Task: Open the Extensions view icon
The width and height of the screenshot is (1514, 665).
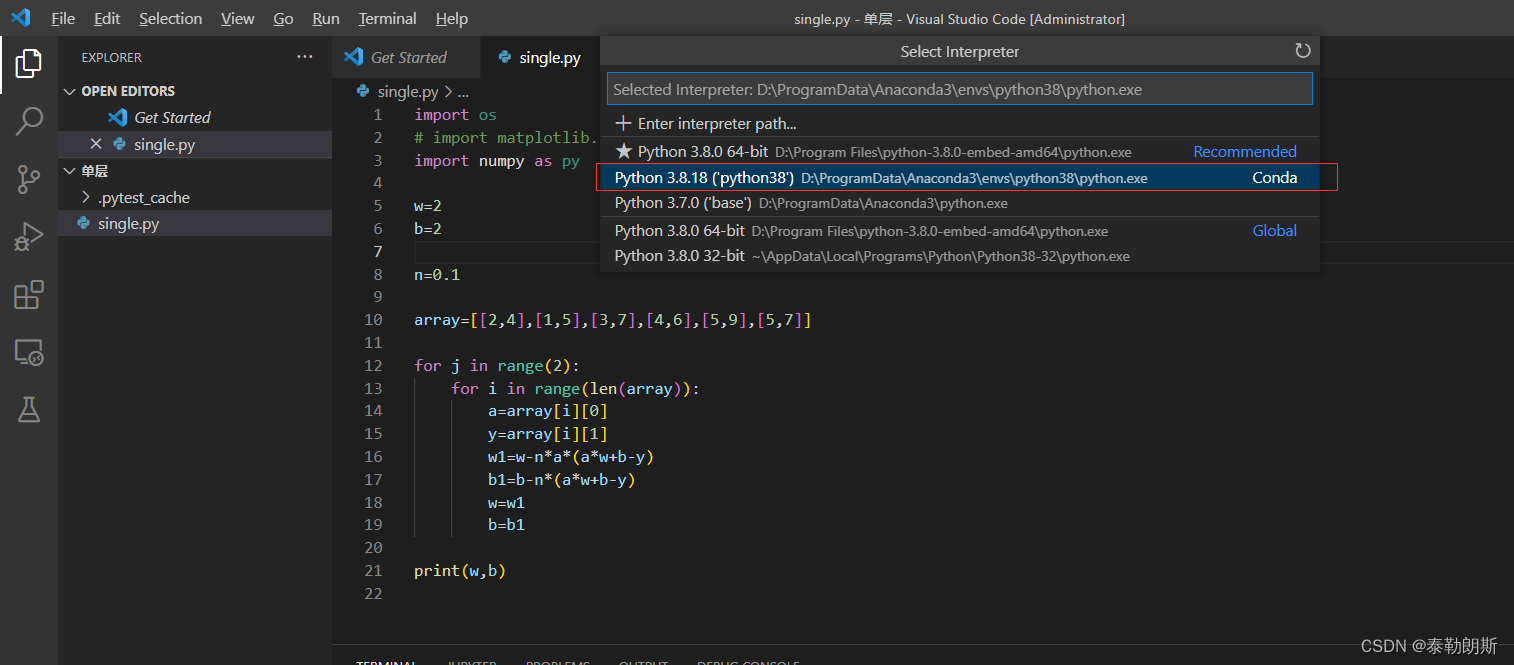Action: pos(29,295)
